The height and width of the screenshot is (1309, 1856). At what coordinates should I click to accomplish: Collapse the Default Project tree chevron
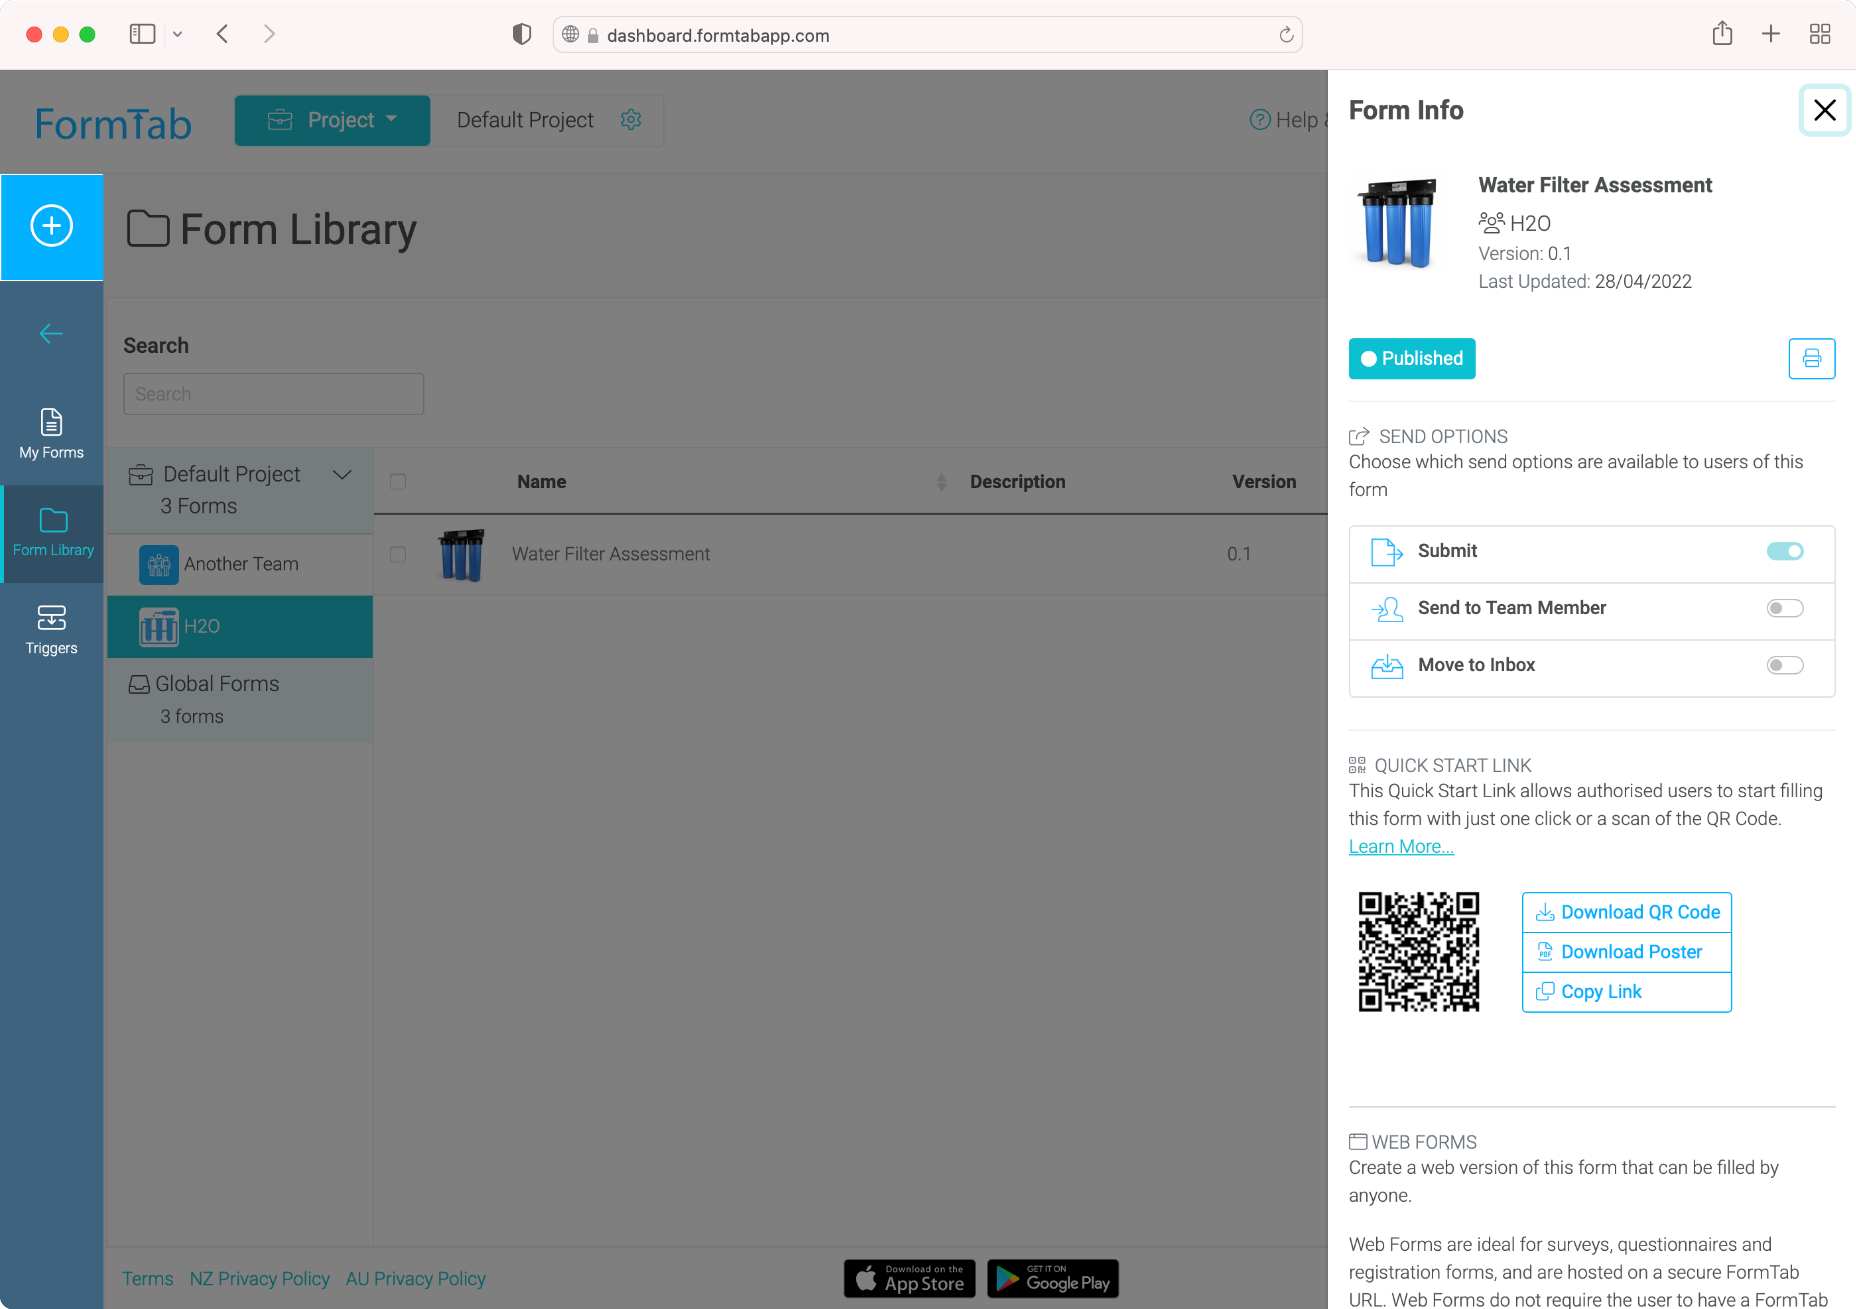coord(342,475)
